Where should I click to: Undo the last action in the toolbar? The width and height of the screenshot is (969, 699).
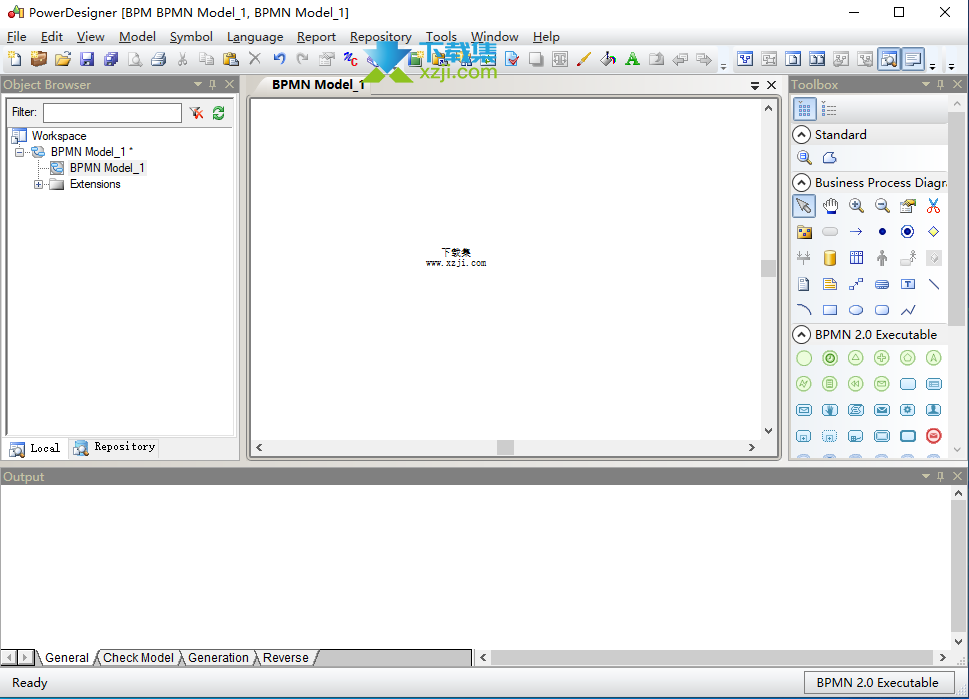point(279,59)
